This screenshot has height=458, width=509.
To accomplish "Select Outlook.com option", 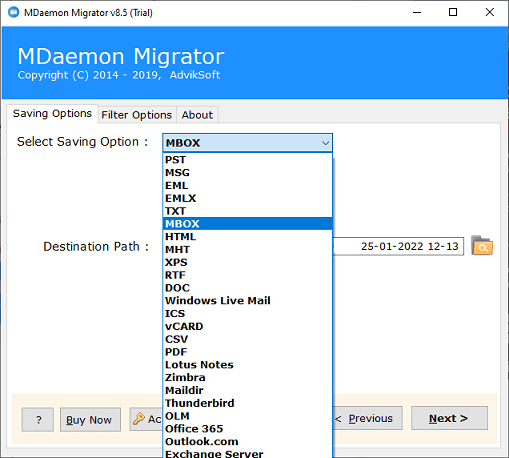I will click(247, 441).
